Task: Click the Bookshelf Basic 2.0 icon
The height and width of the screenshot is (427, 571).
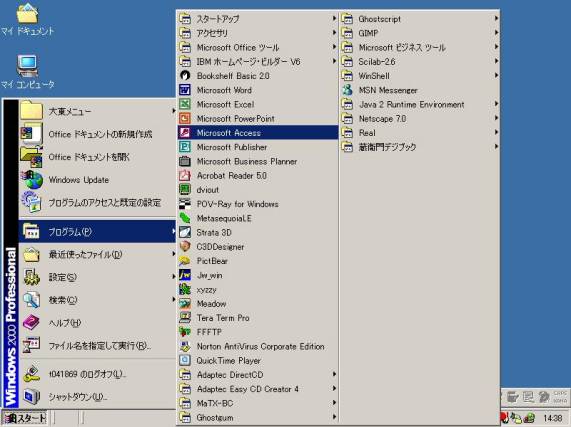Action: 185,76
